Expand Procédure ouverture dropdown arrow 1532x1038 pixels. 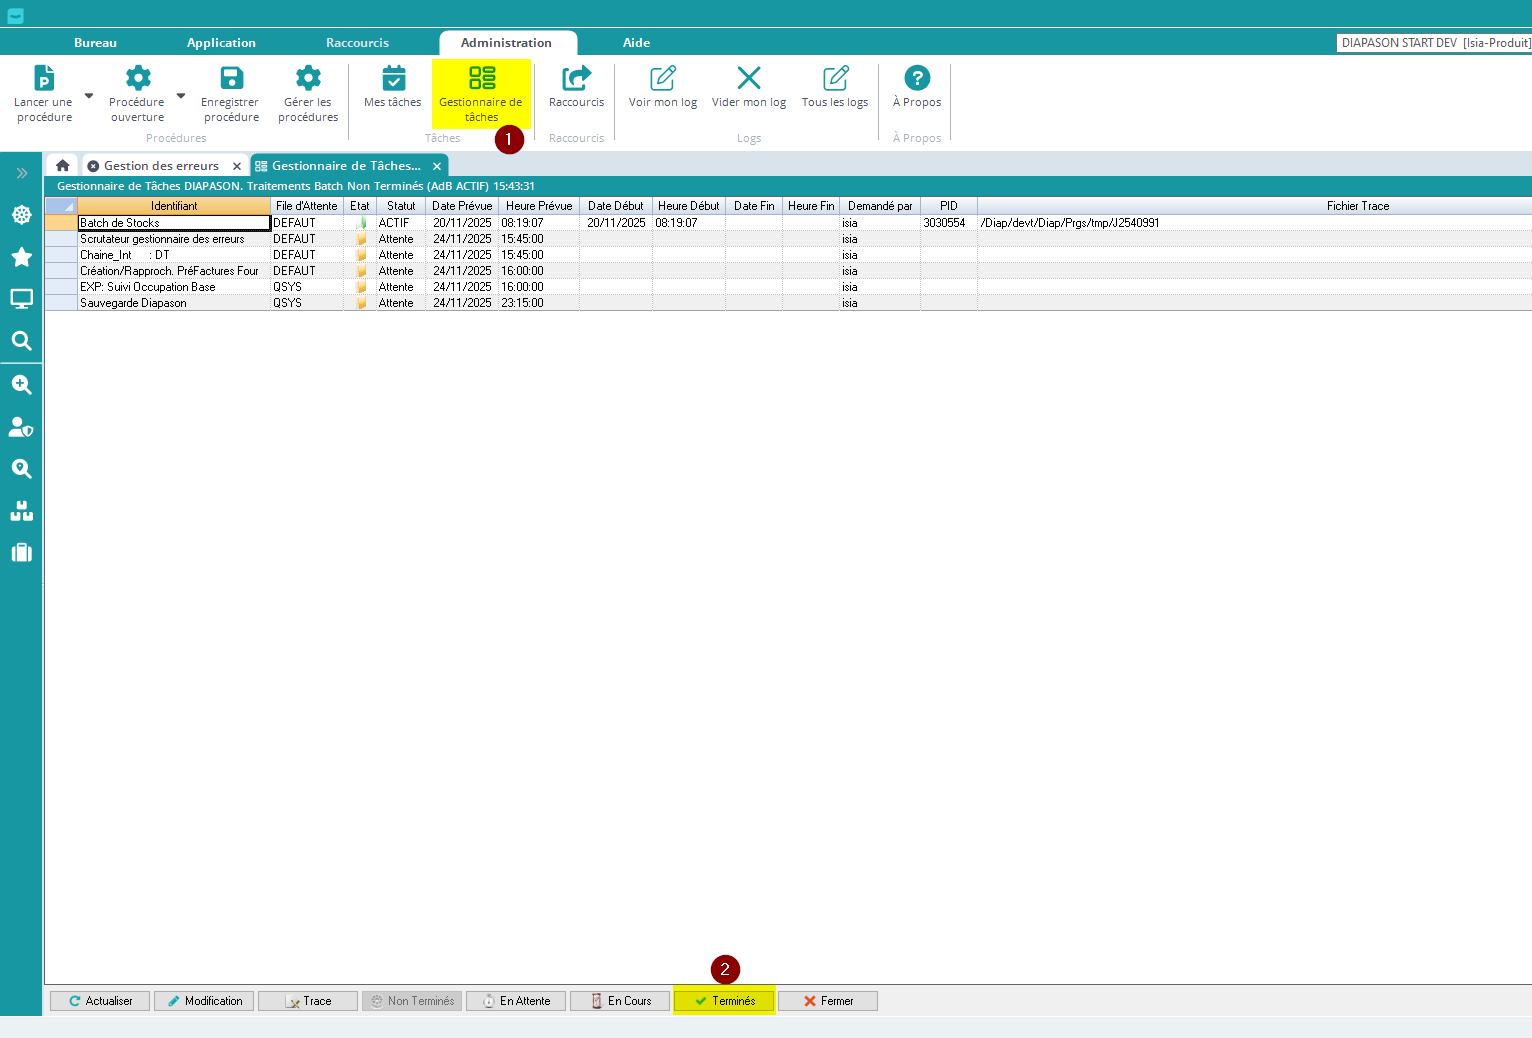(x=181, y=96)
